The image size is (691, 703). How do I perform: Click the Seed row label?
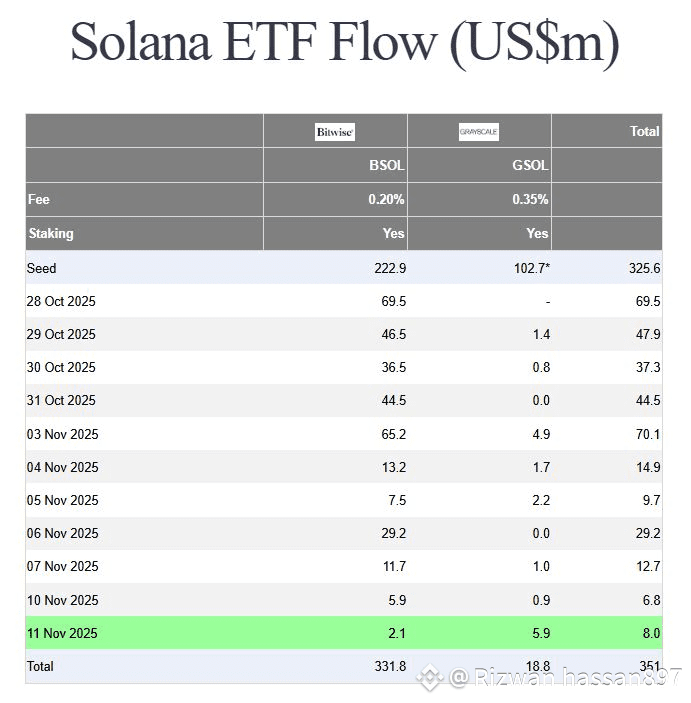[42, 268]
